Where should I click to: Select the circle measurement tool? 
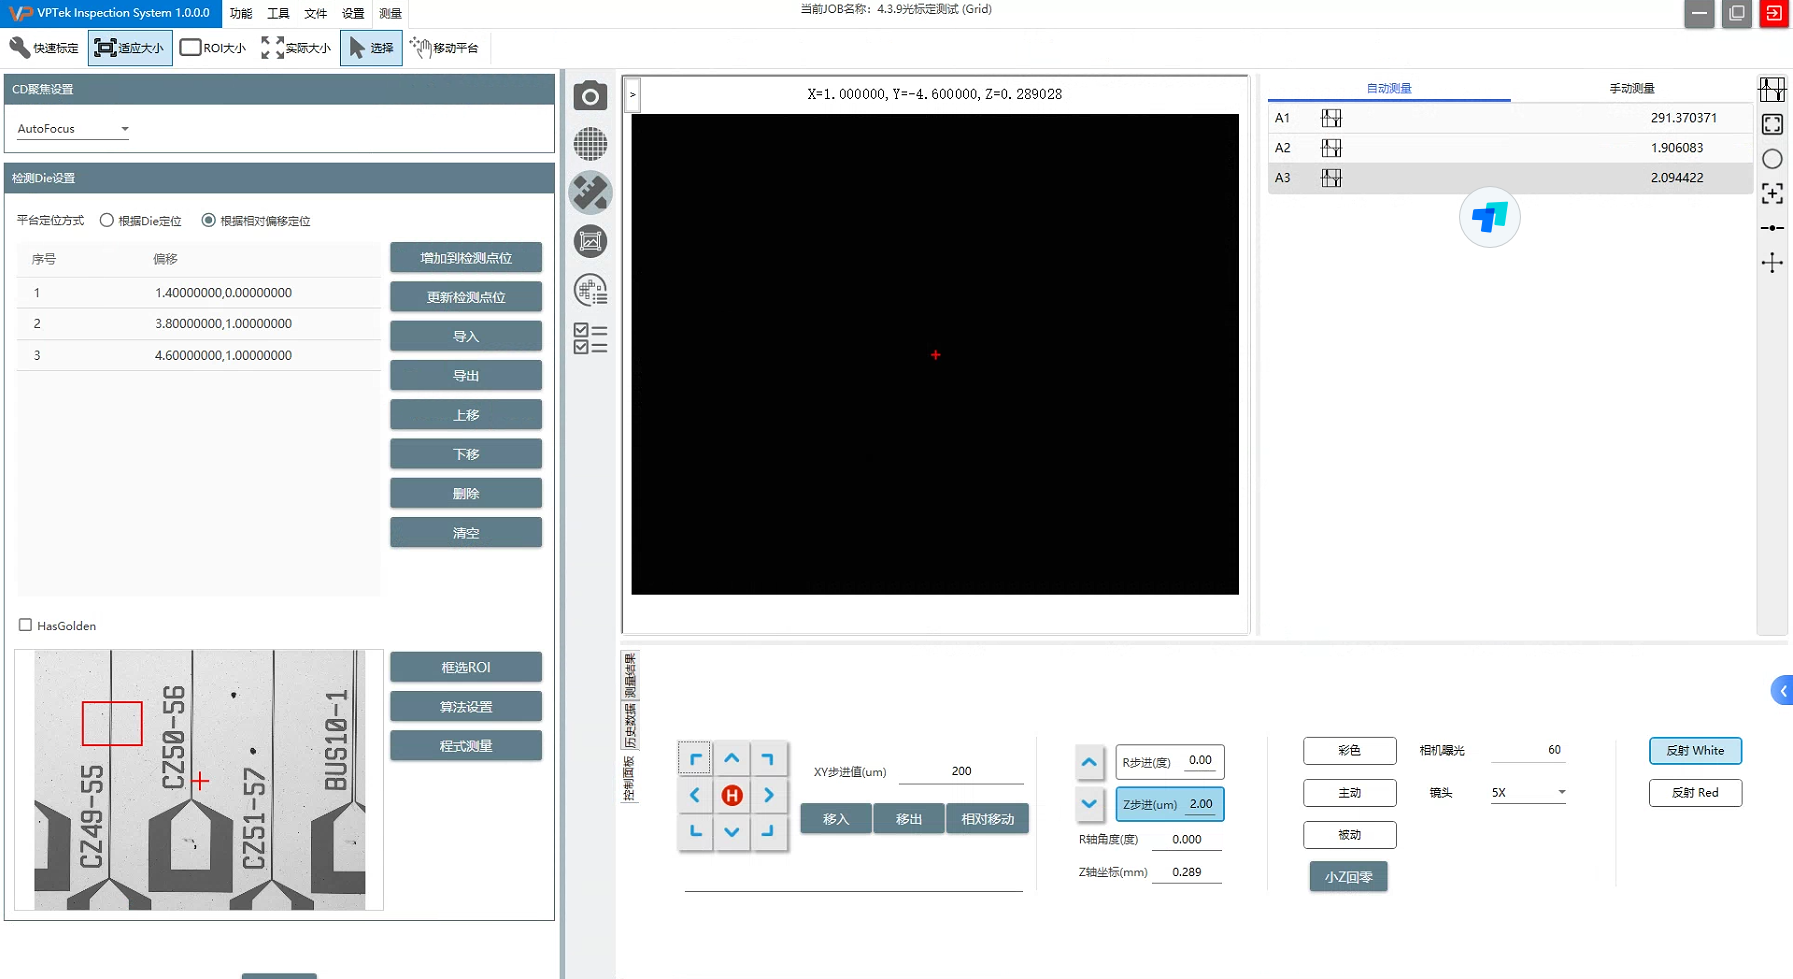[1772, 159]
